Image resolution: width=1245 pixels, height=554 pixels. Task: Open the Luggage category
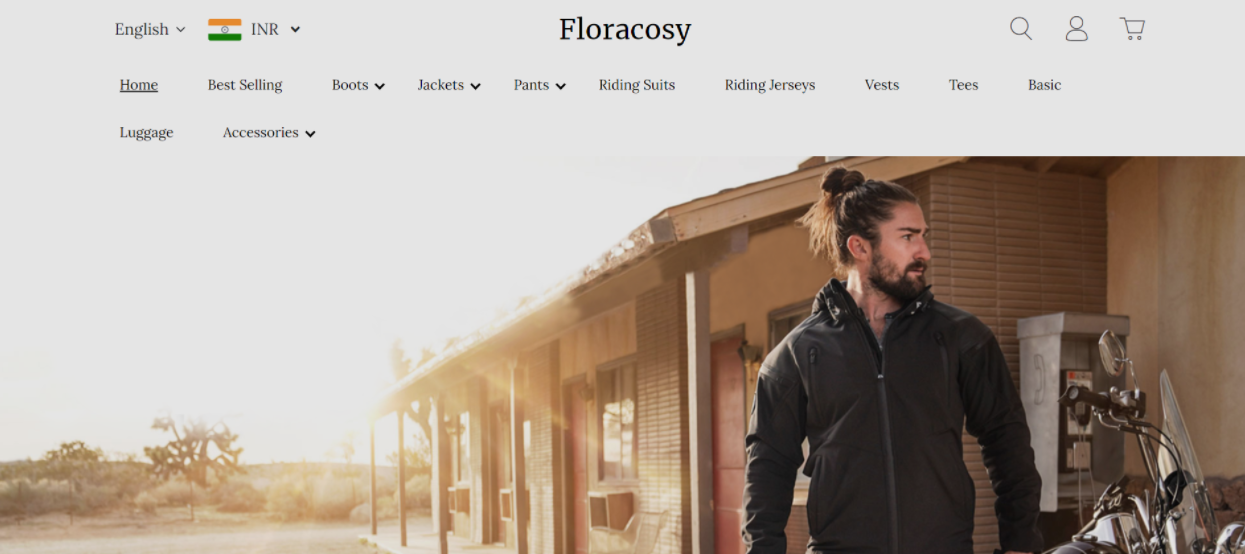click(146, 132)
